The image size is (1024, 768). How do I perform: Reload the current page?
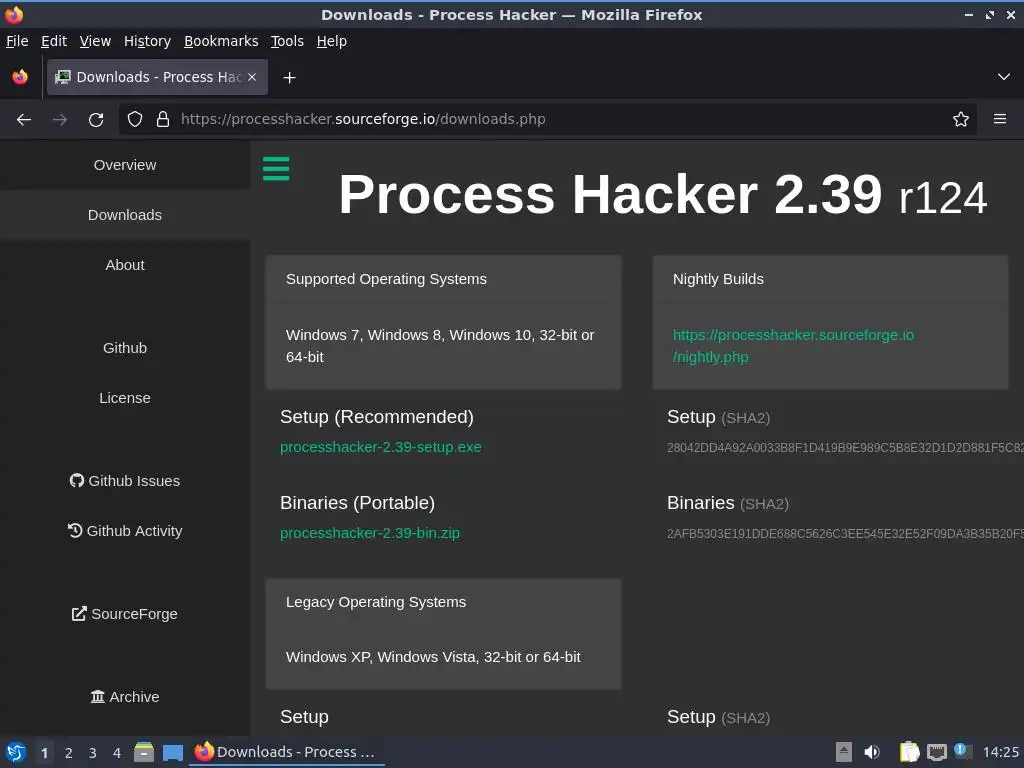click(96, 120)
